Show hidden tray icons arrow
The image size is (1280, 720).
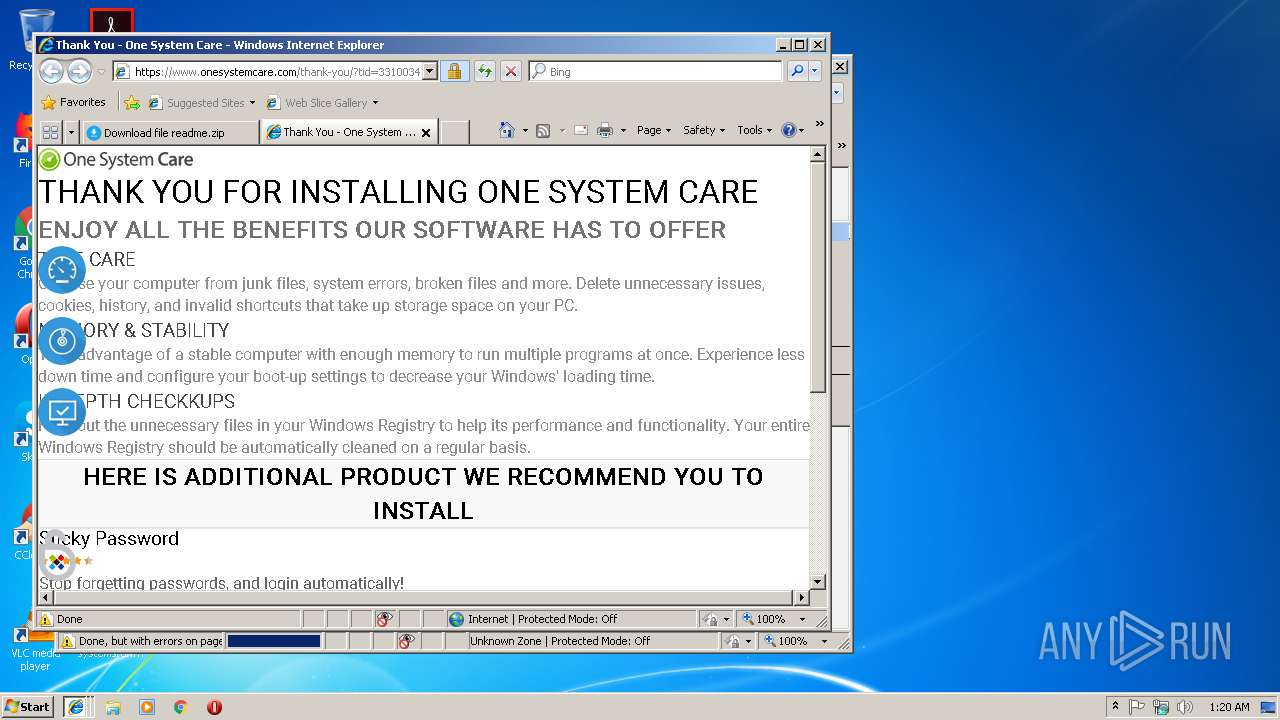[x=1115, y=707]
